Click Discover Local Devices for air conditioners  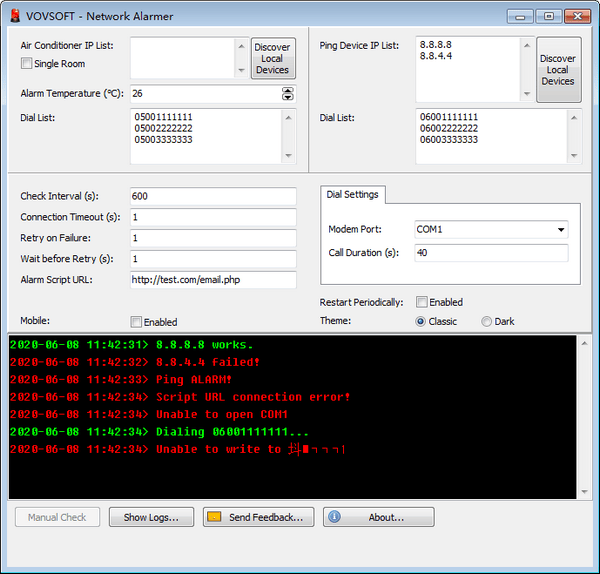[x=272, y=59]
